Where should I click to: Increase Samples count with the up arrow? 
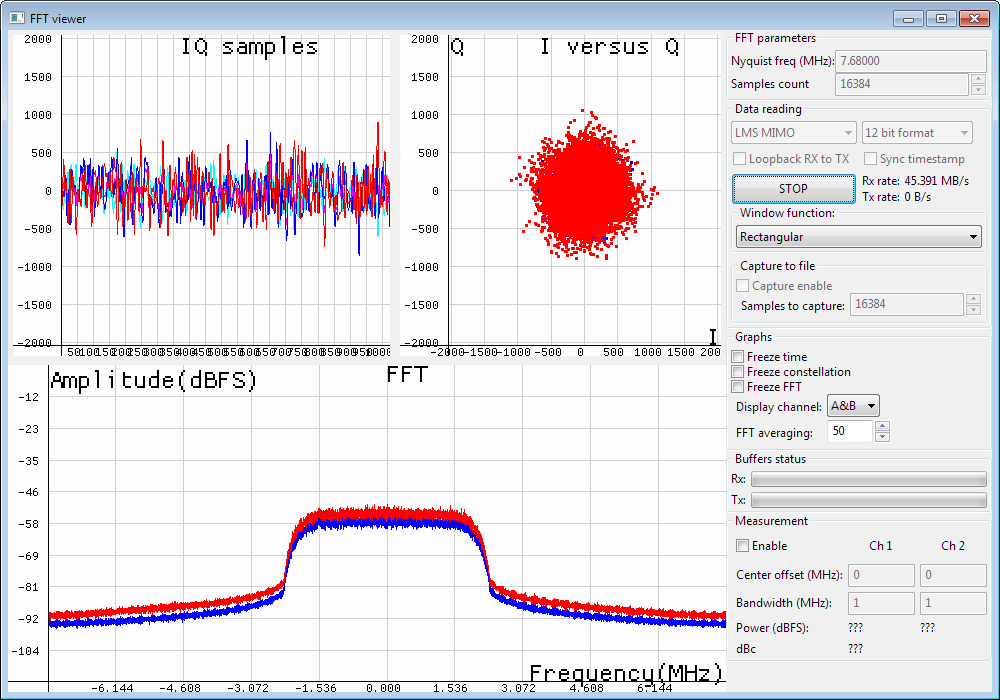coord(978,78)
